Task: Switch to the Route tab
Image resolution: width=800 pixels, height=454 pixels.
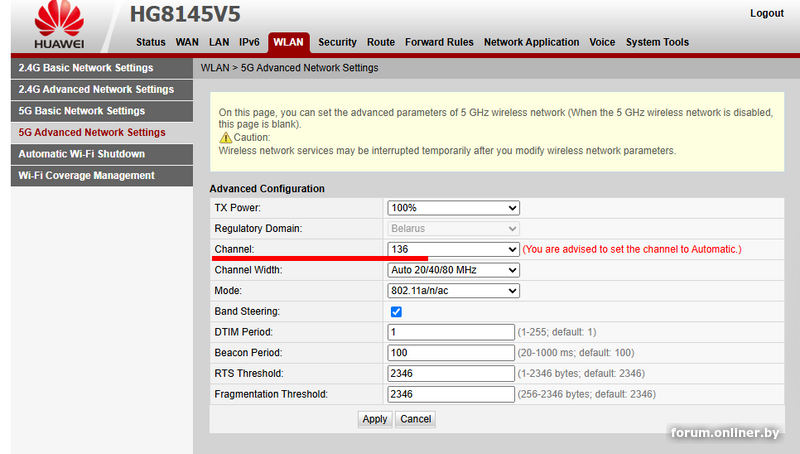Action: click(x=381, y=42)
